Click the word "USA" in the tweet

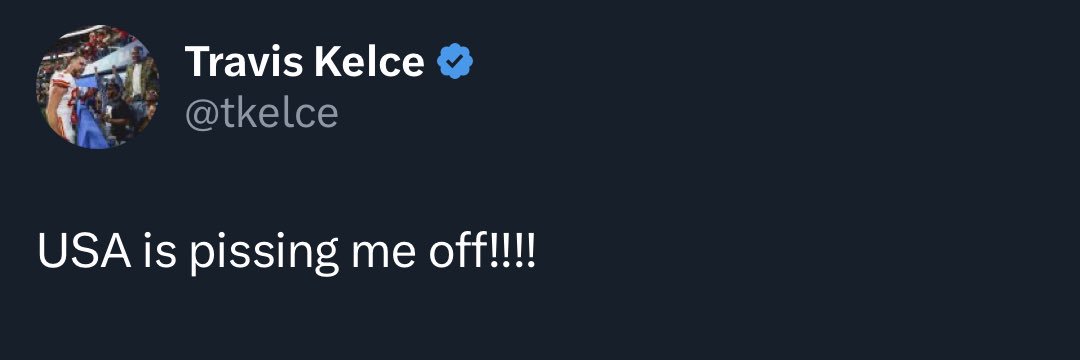pos(84,251)
